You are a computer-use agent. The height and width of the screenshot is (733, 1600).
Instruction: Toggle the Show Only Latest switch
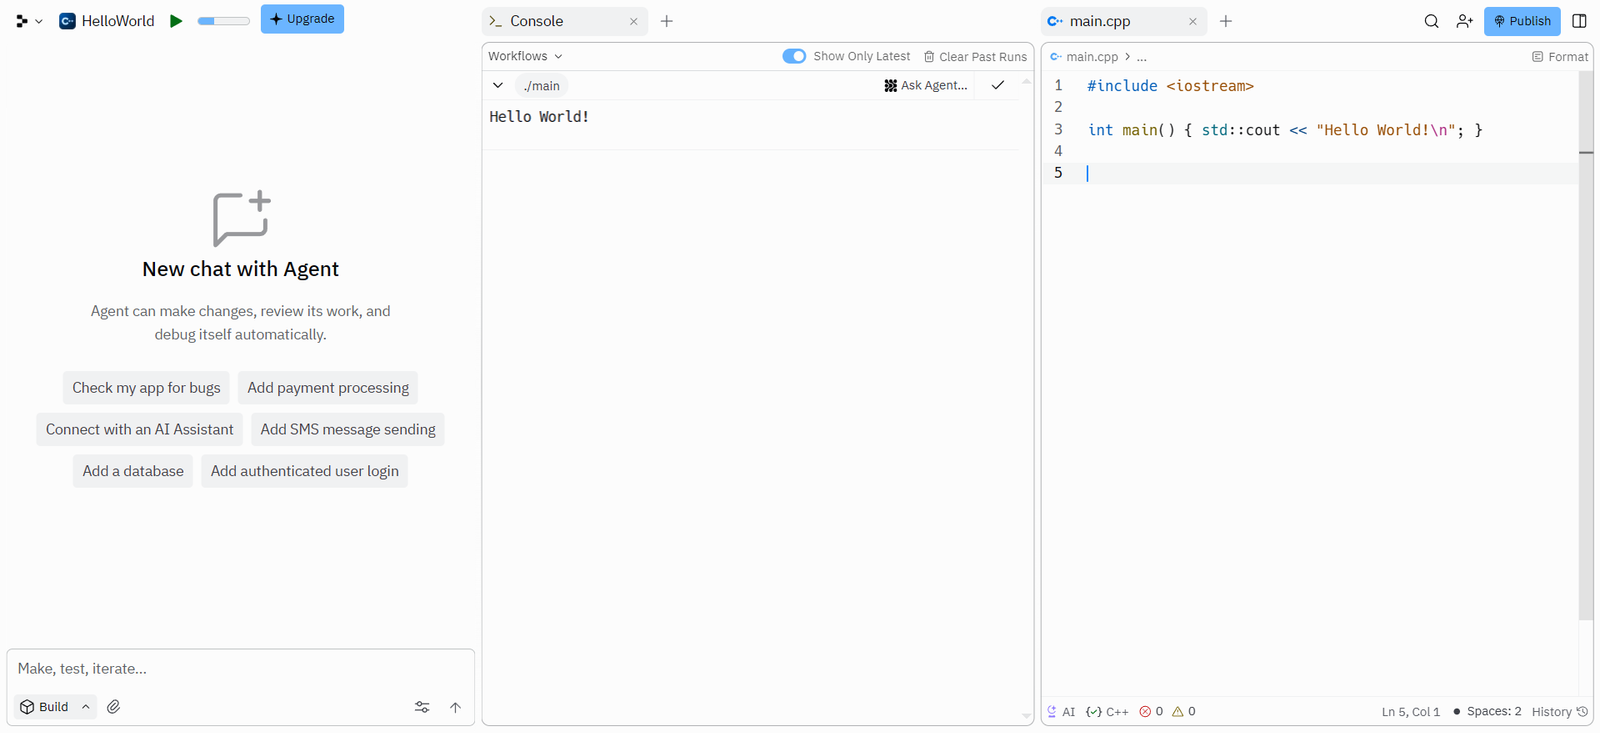tap(794, 56)
